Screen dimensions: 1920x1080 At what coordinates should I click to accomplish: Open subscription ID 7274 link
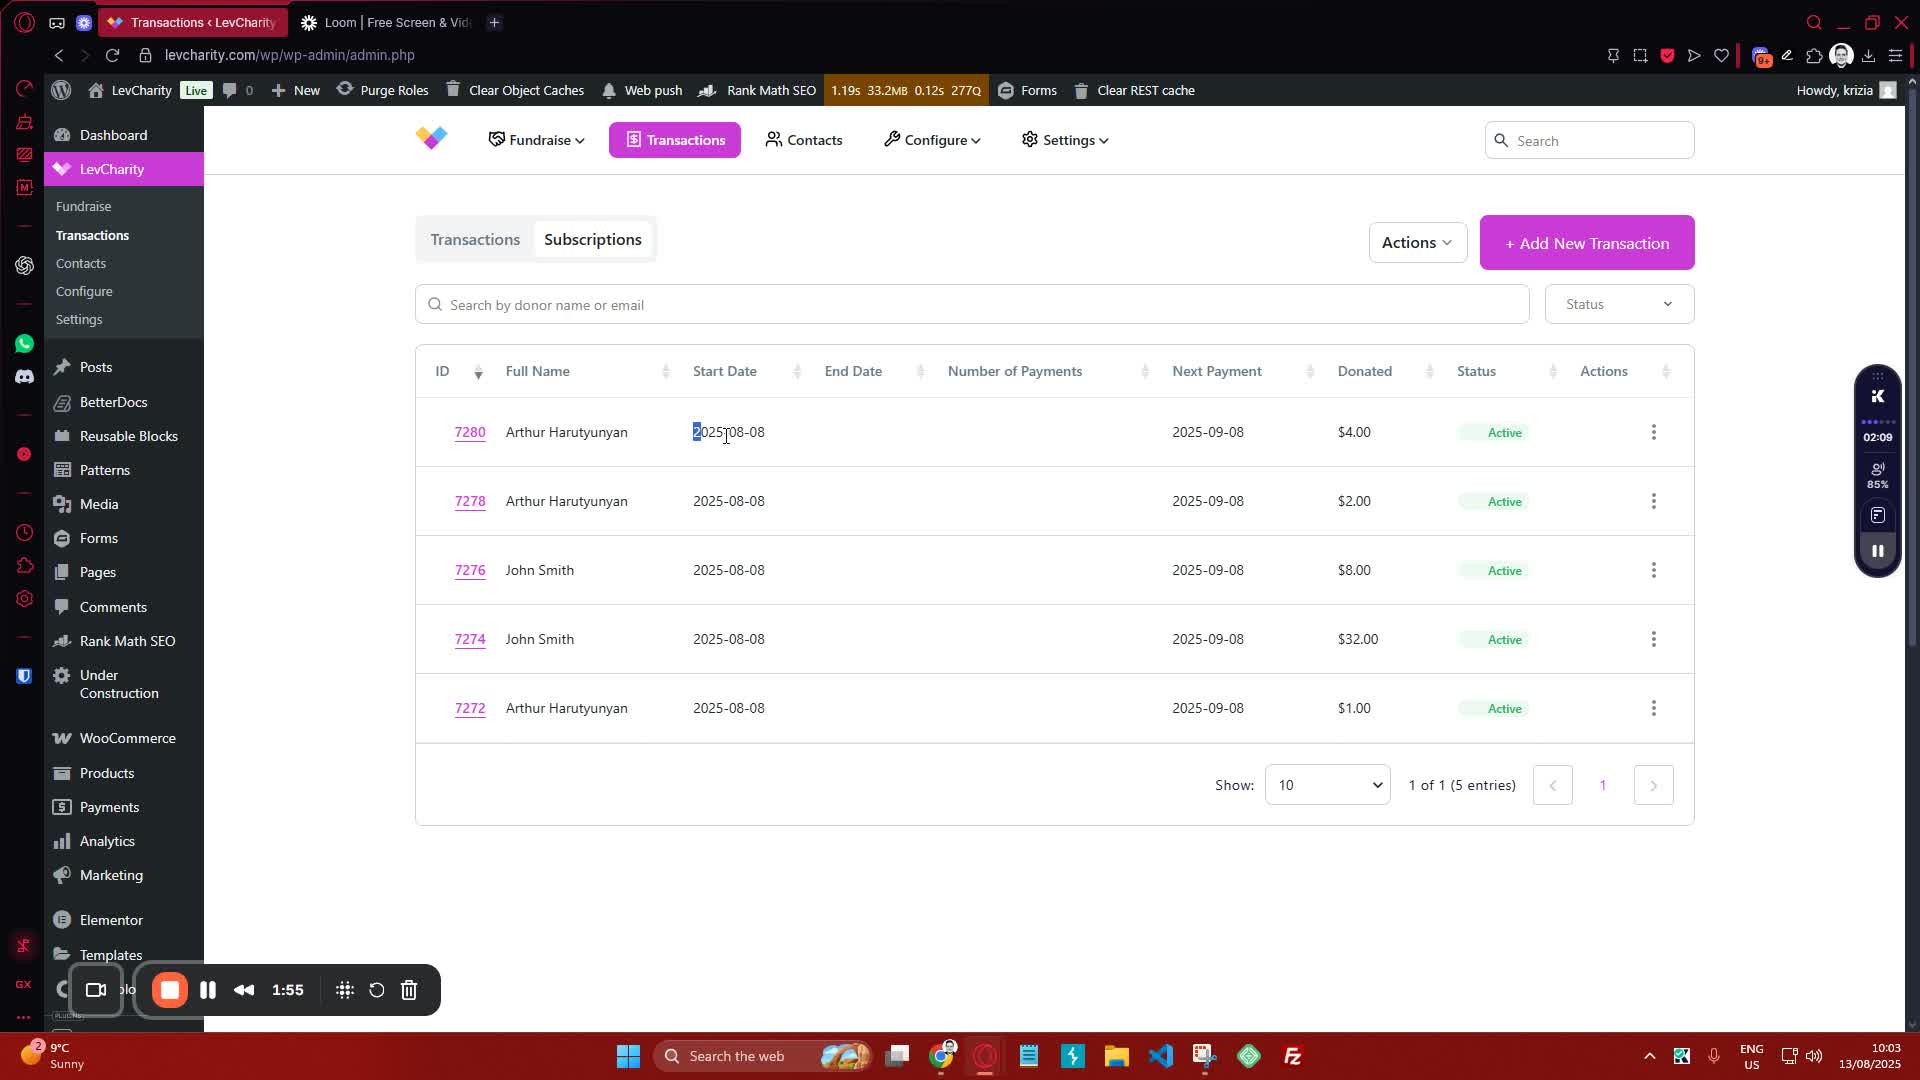click(470, 639)
